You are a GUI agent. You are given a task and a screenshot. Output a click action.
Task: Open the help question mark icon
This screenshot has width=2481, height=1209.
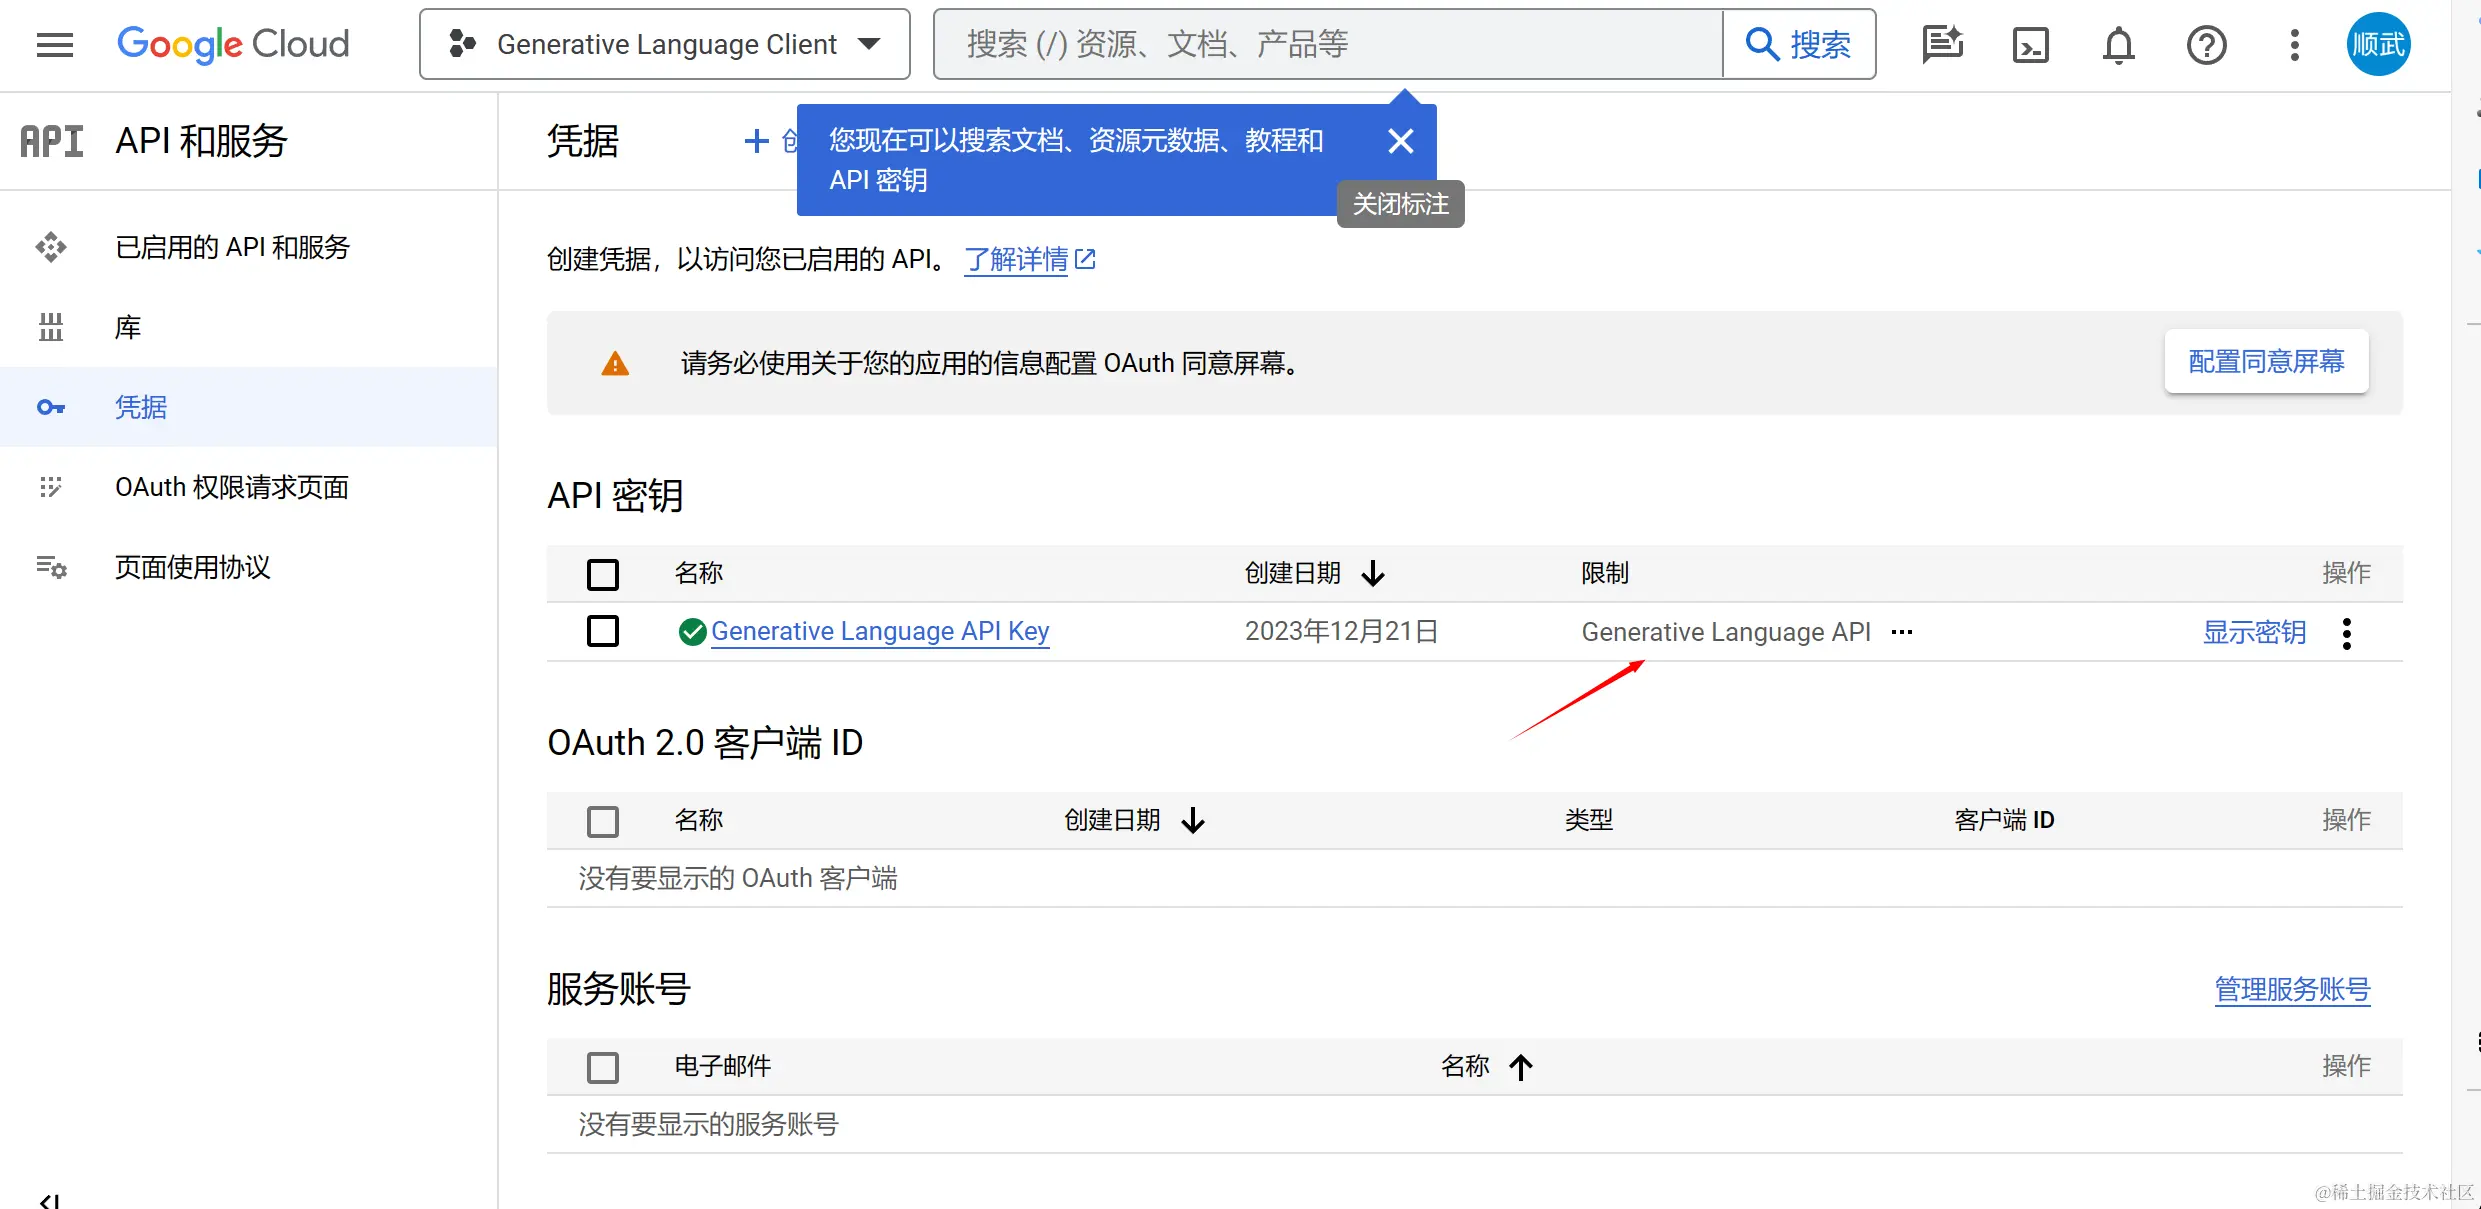2206,45
